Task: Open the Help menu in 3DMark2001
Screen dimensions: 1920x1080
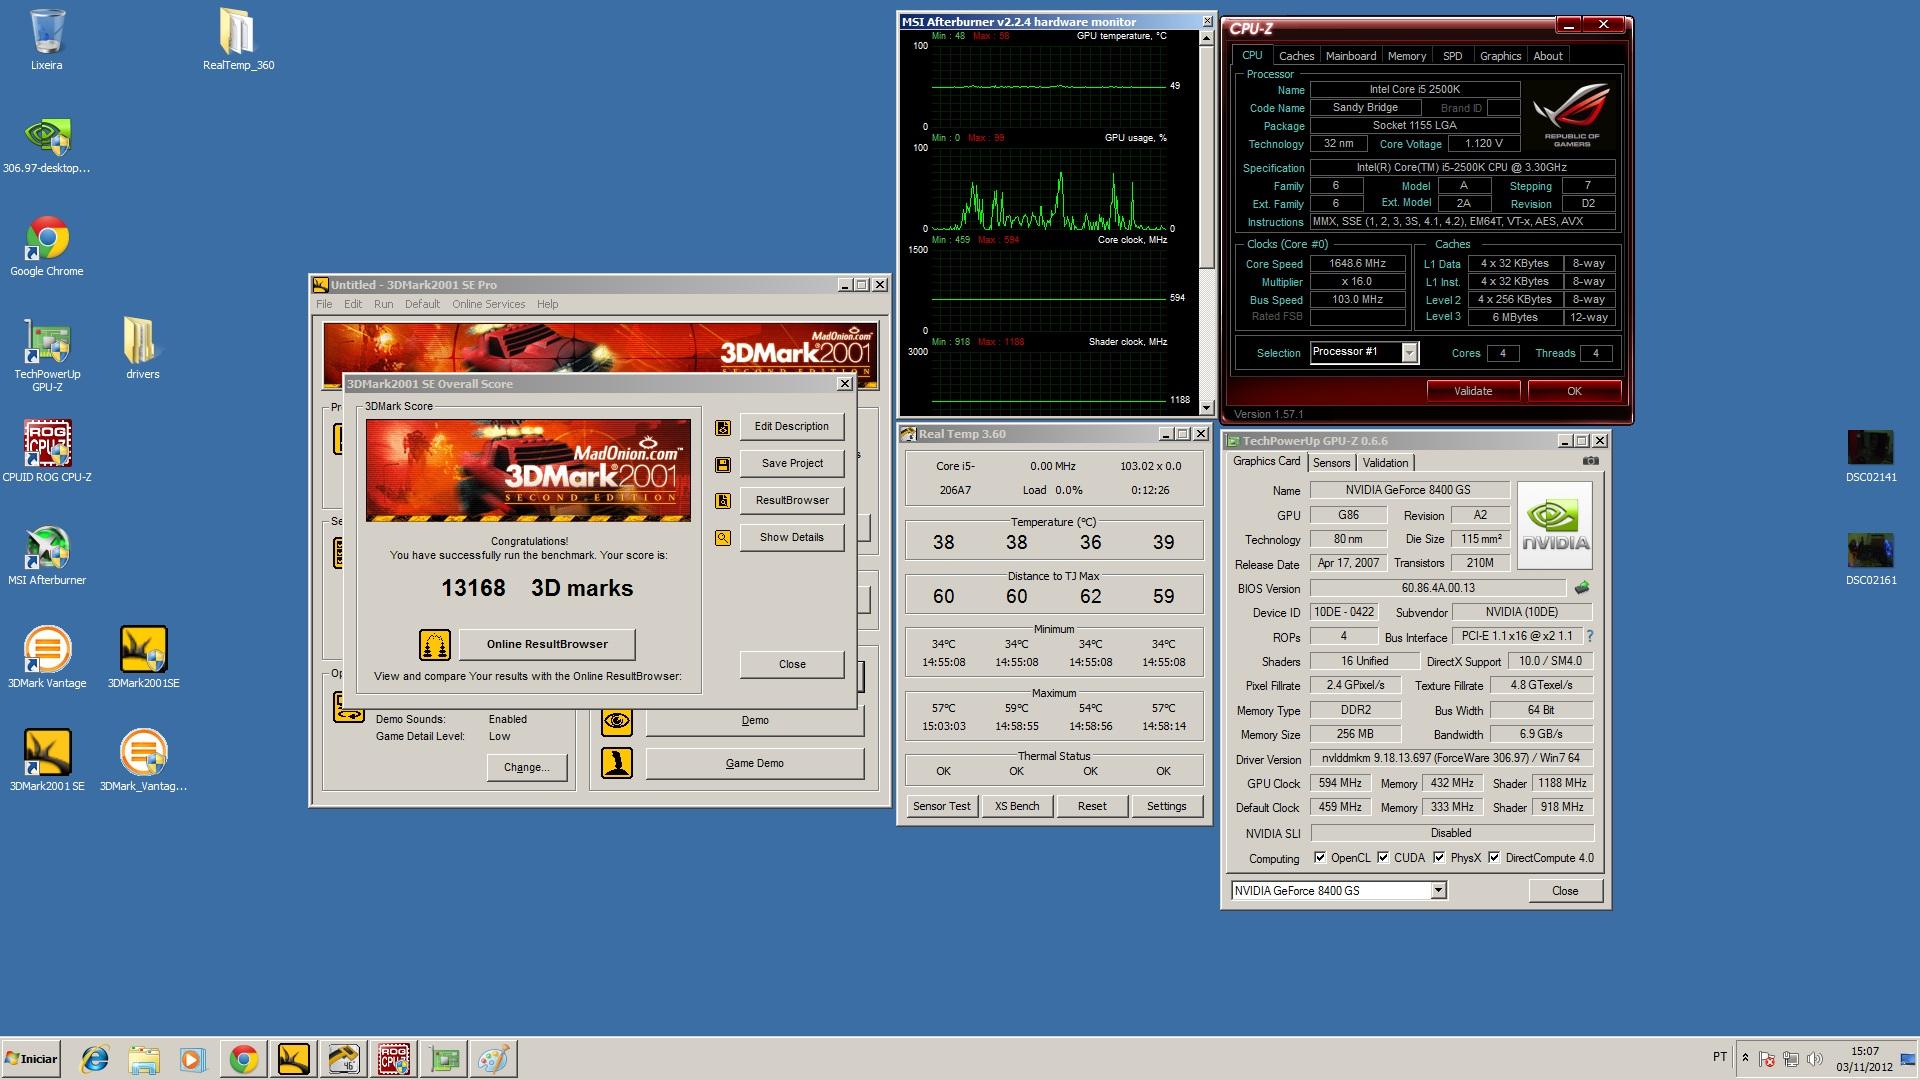Action: click(x=547, y=304)
